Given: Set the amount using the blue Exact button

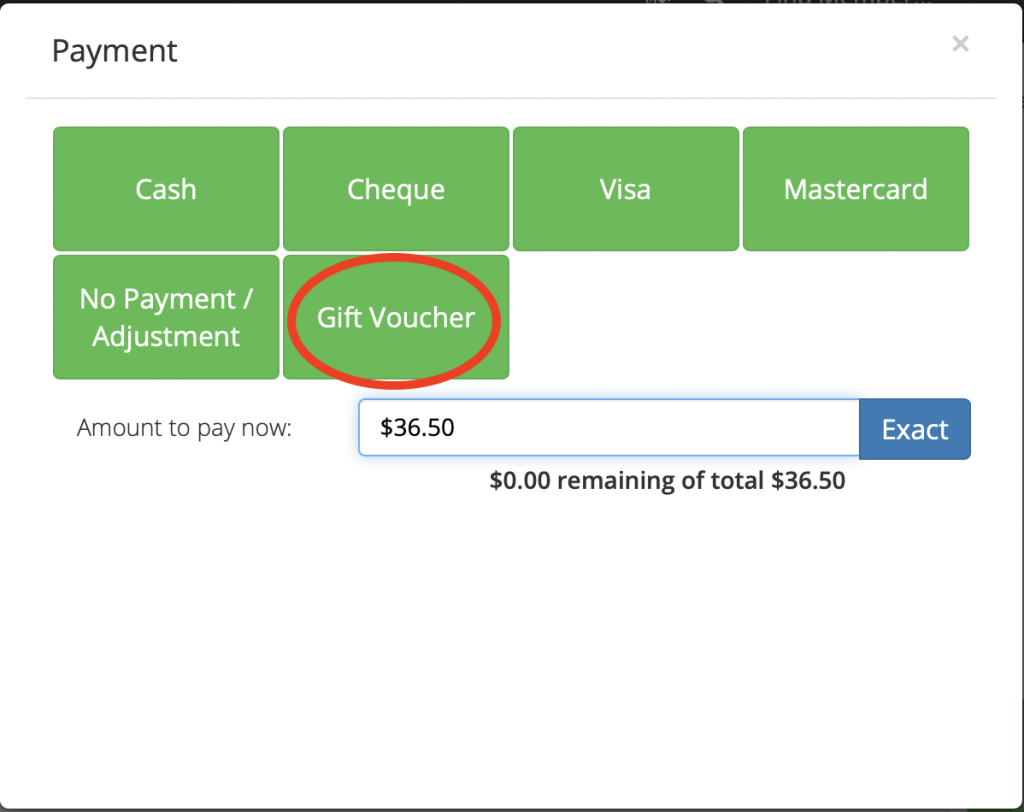Looking at the screenshot, I should [914, 429].
